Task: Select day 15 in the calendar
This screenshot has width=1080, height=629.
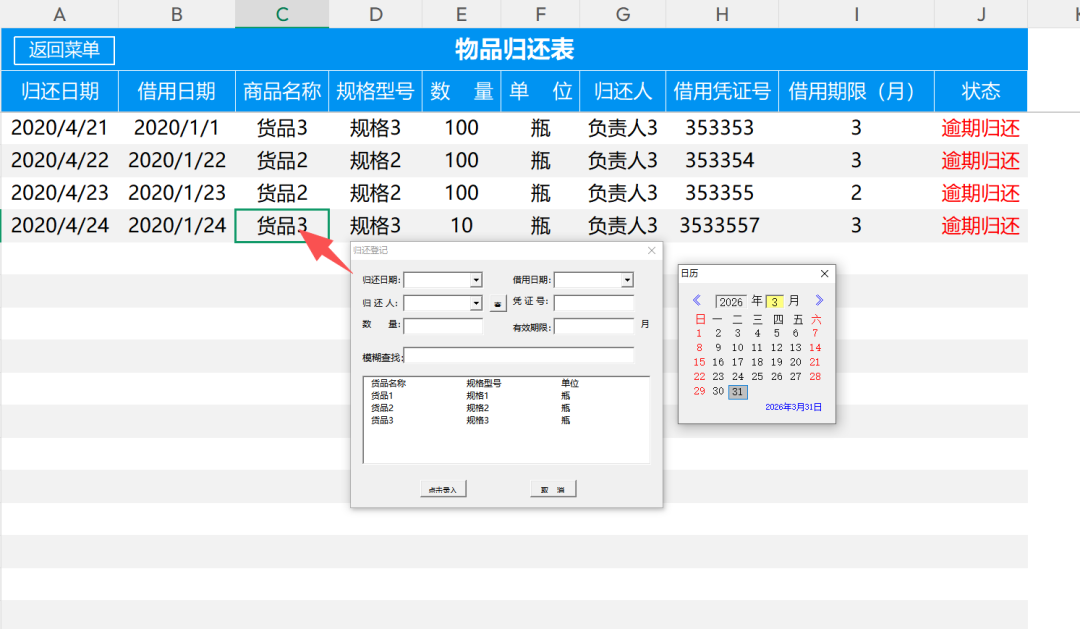Action: point(699,362)
